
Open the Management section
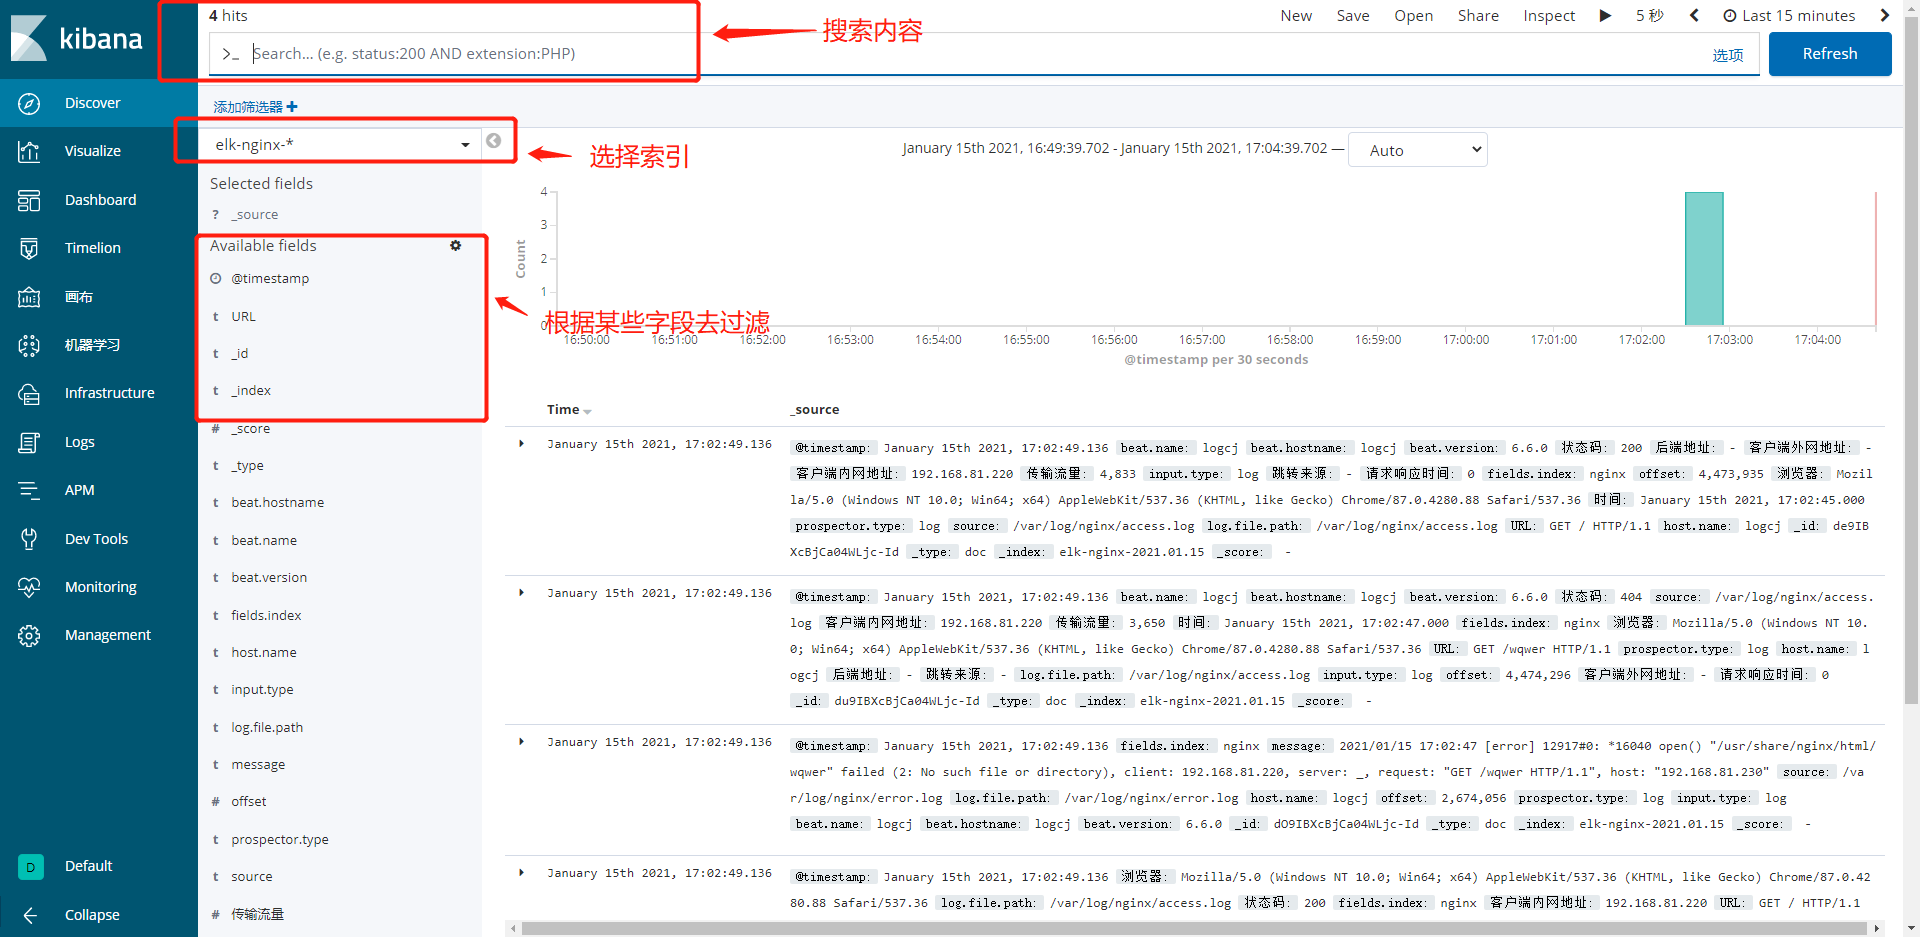(107, 634)
